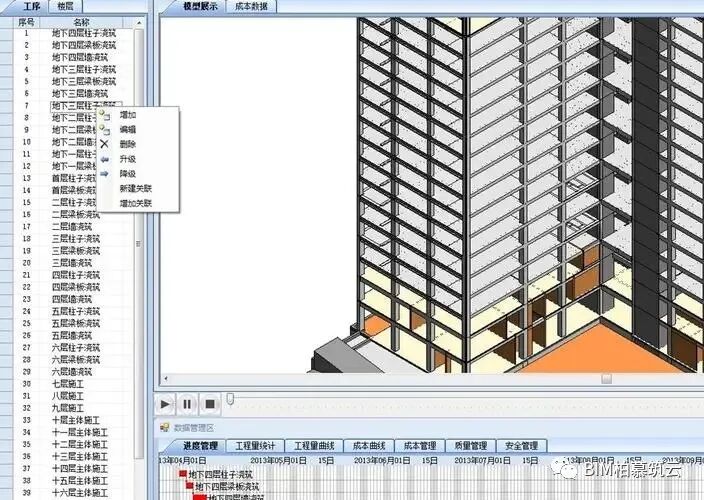Click the 升级 left arrow icon
Screen dimensions: 704x500
pyautogui.click(x=105, y=159)
